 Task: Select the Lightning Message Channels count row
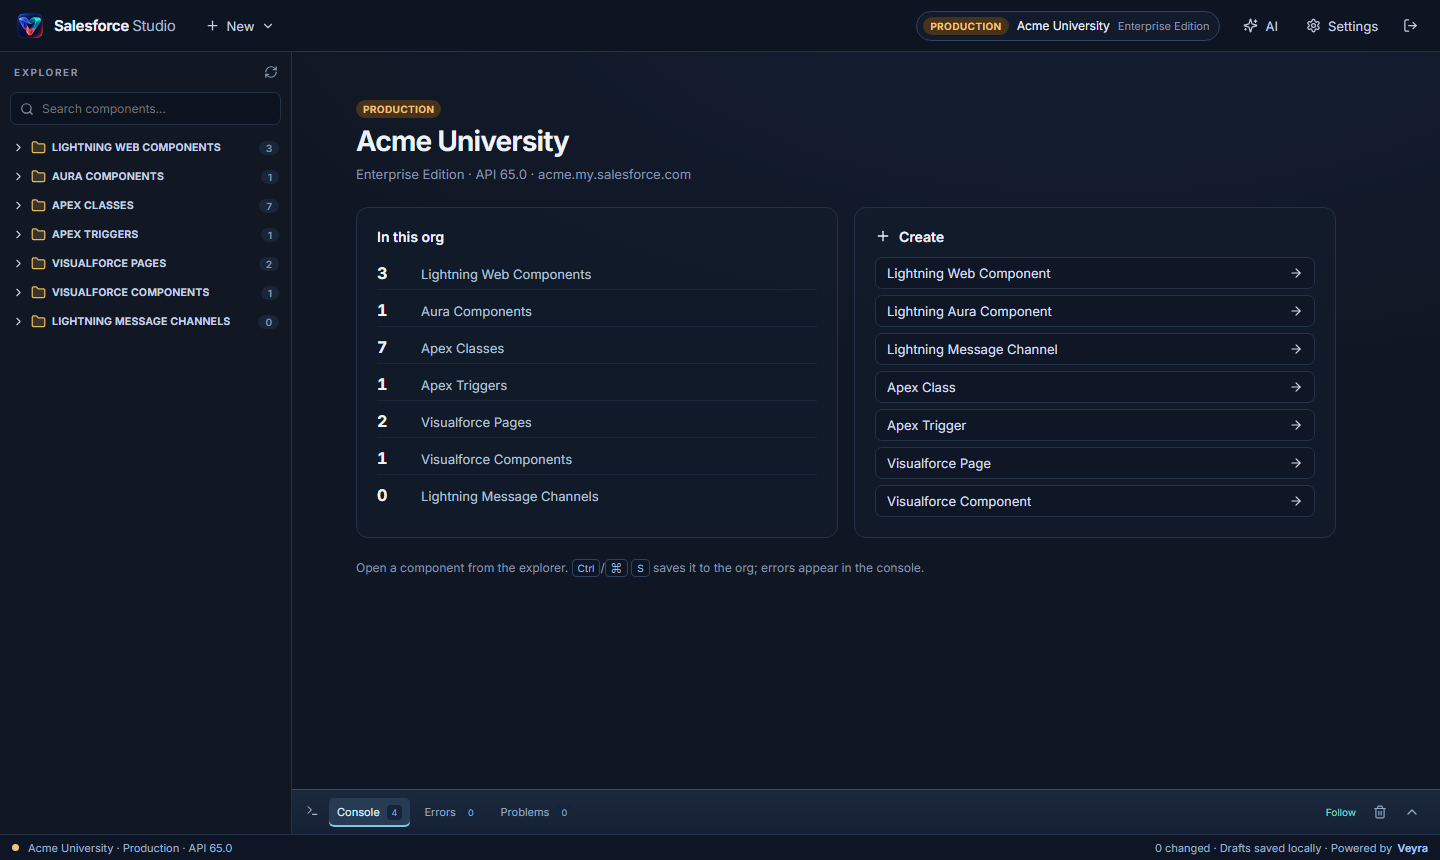coord(596,496)
